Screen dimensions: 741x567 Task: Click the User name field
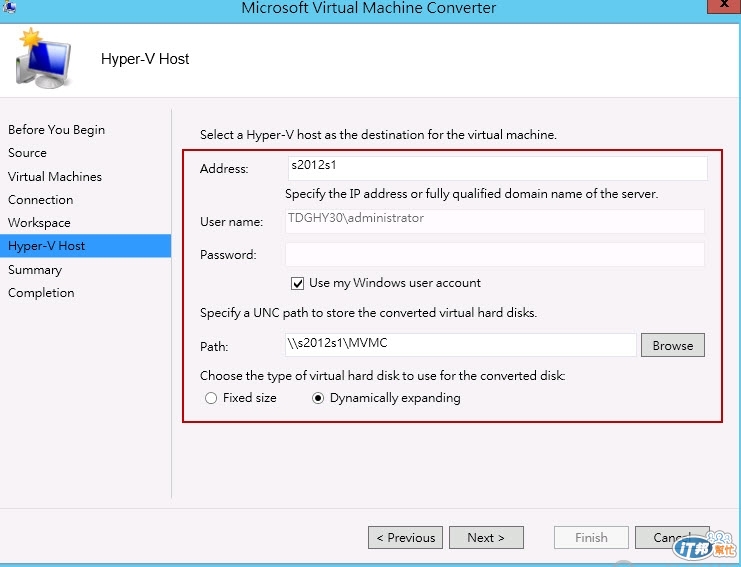coord(495,221)
